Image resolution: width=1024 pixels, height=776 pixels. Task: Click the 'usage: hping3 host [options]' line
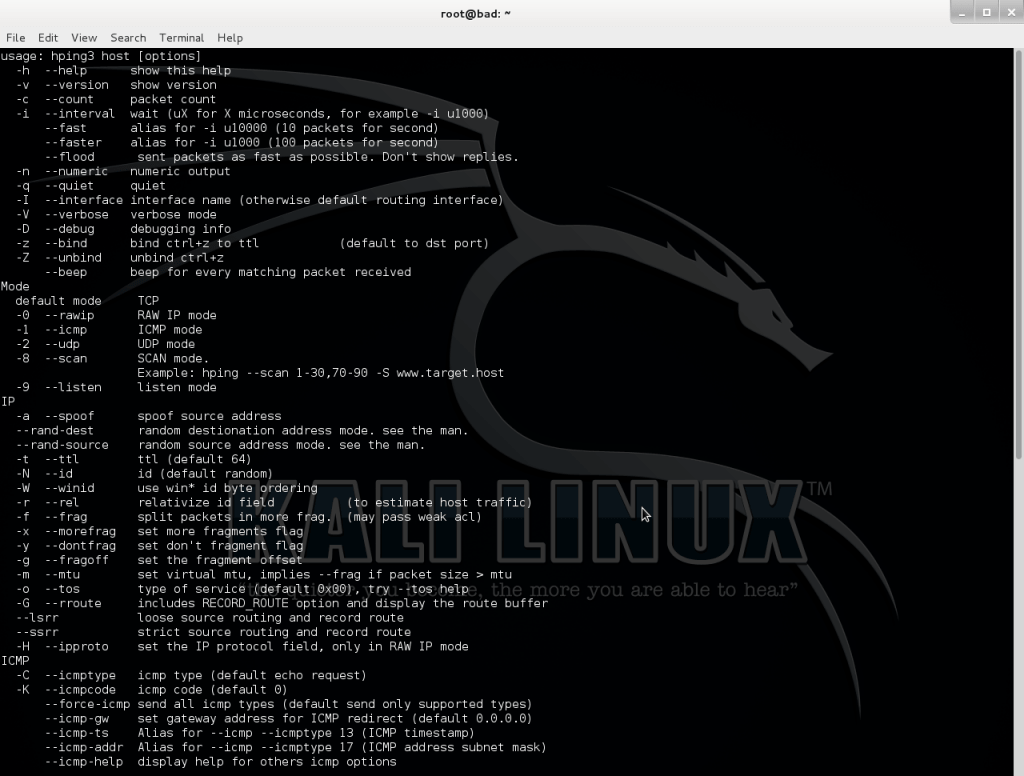(101, 56)
